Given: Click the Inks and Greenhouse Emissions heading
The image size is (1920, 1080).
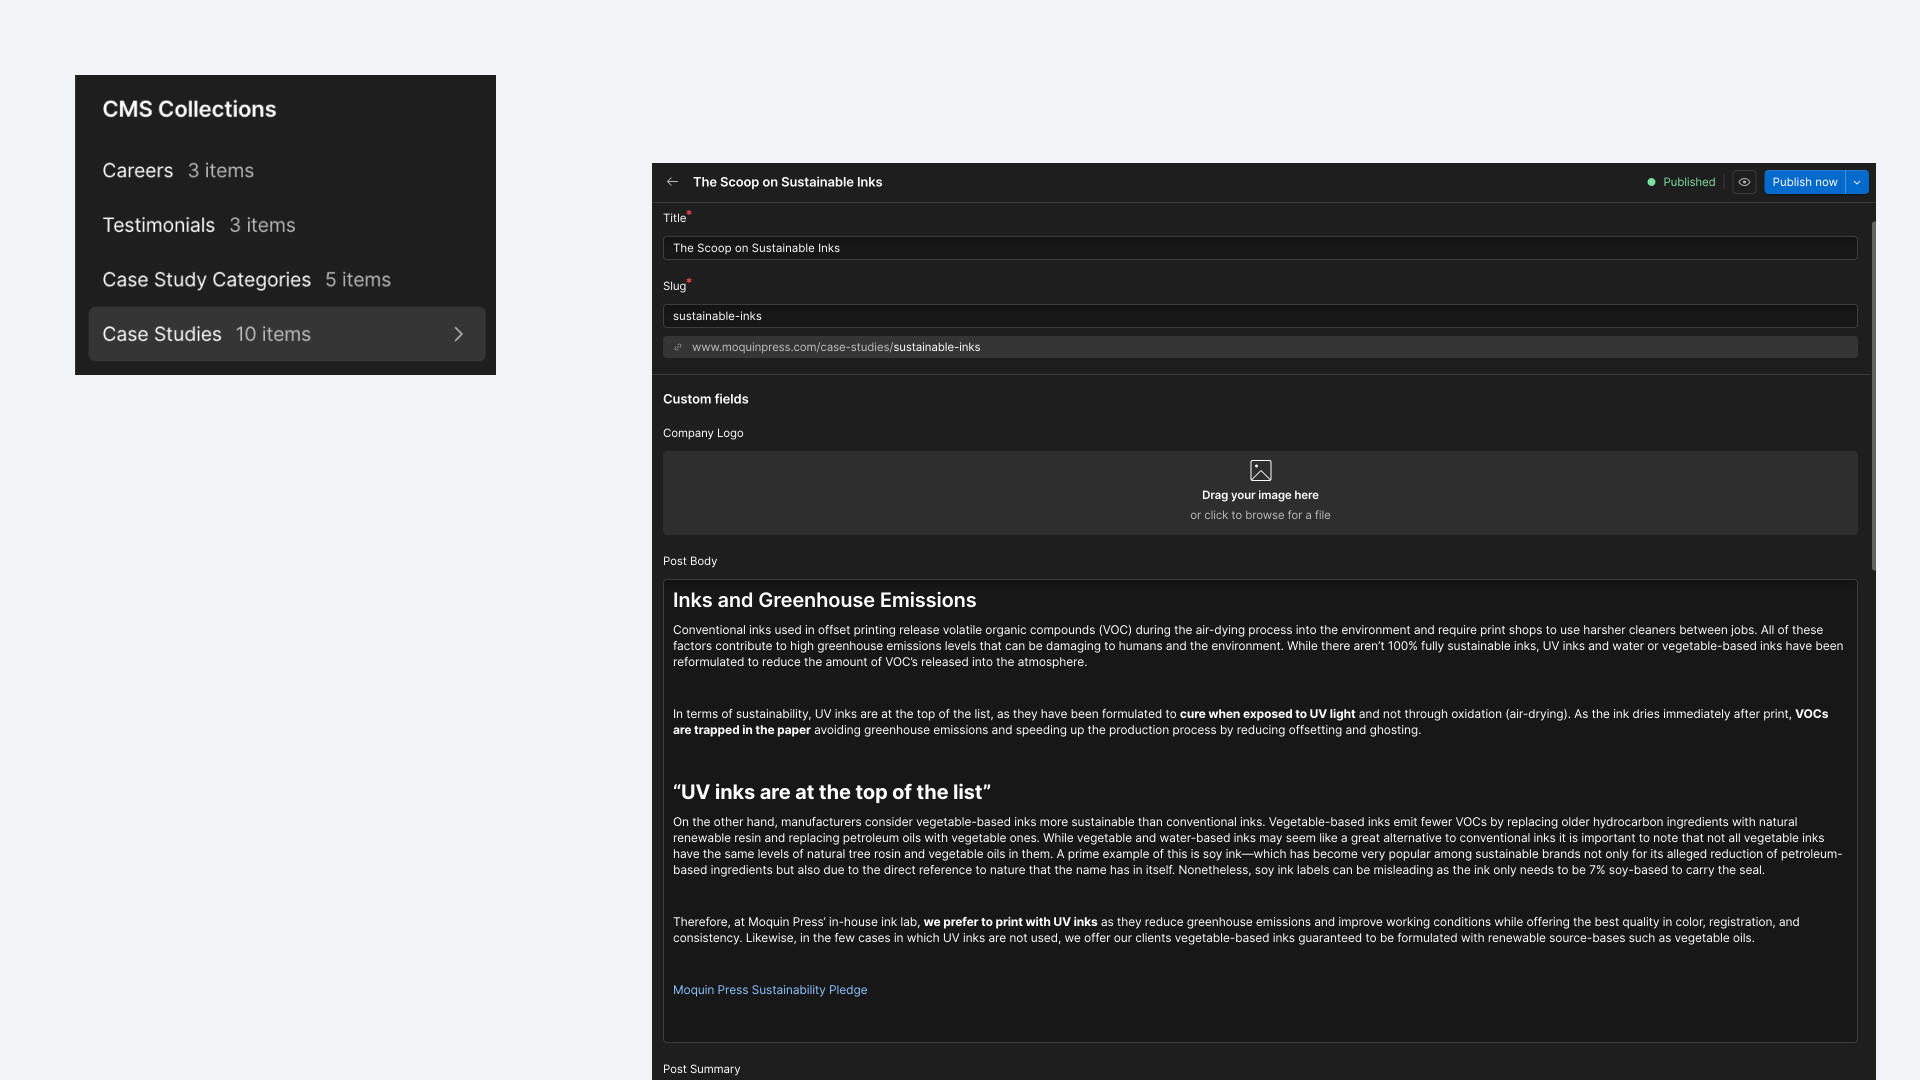Looking at the screenshot, I should pos(824,600).
